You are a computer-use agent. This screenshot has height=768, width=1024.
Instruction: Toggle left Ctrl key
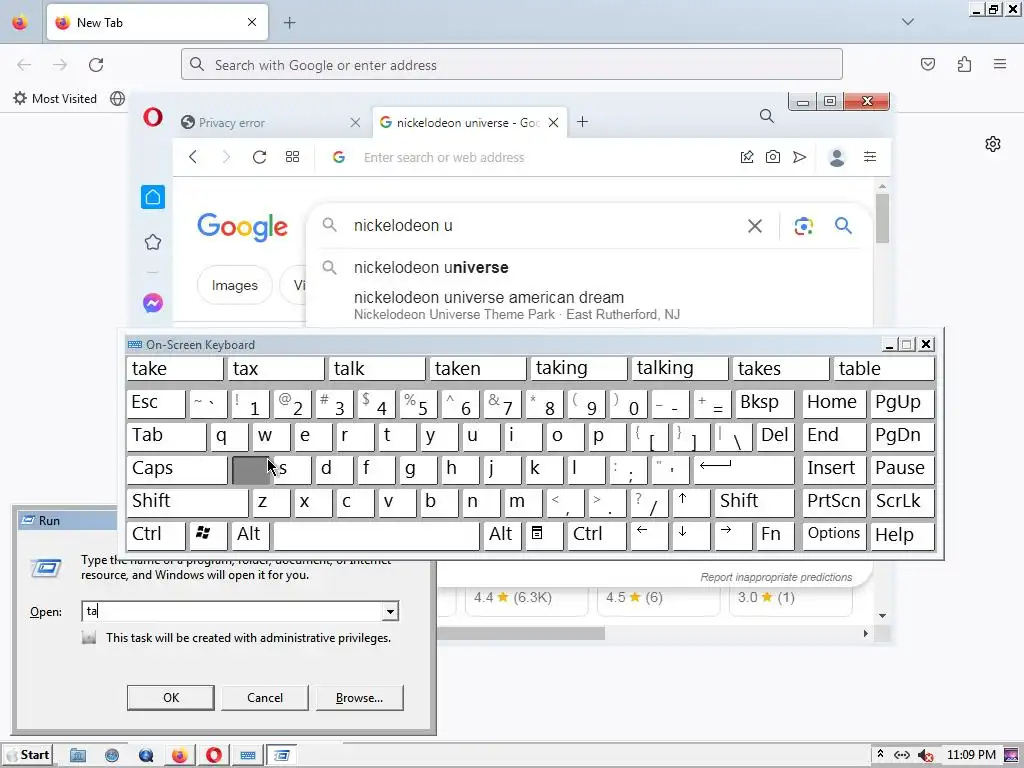tap(155, 534)
